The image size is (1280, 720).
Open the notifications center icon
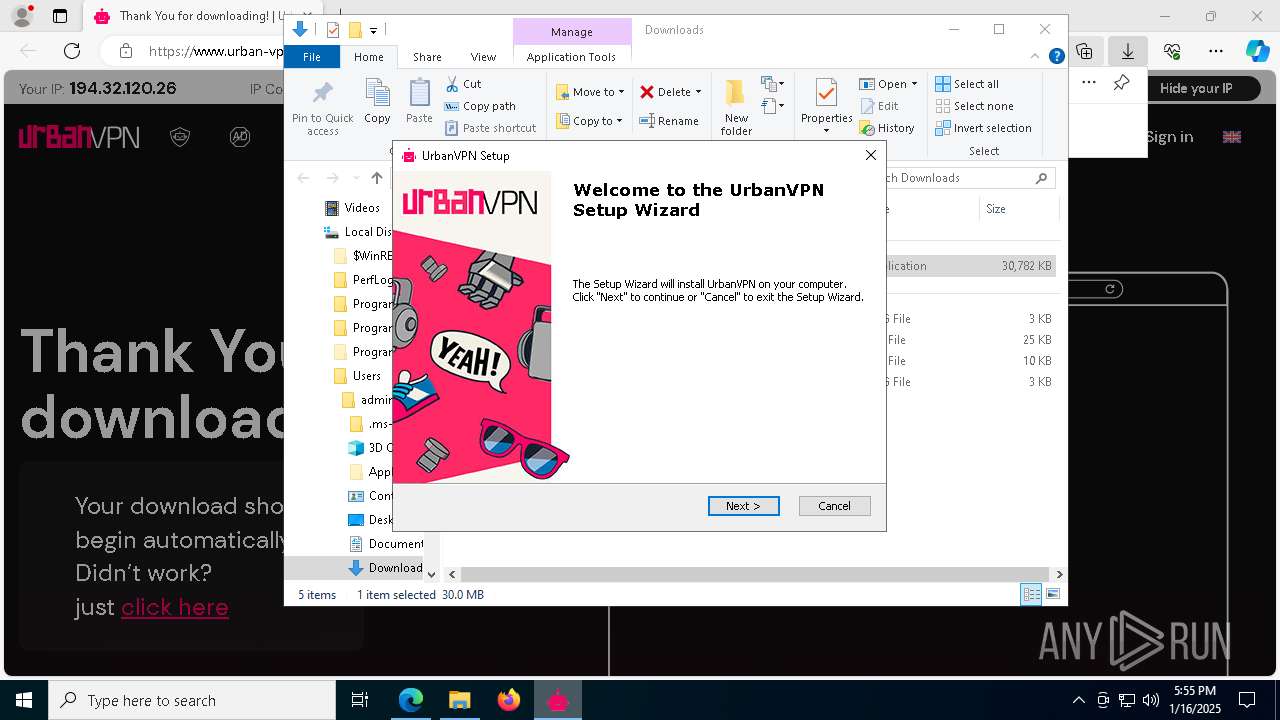pyautogui.click(x=1247, y=700)
